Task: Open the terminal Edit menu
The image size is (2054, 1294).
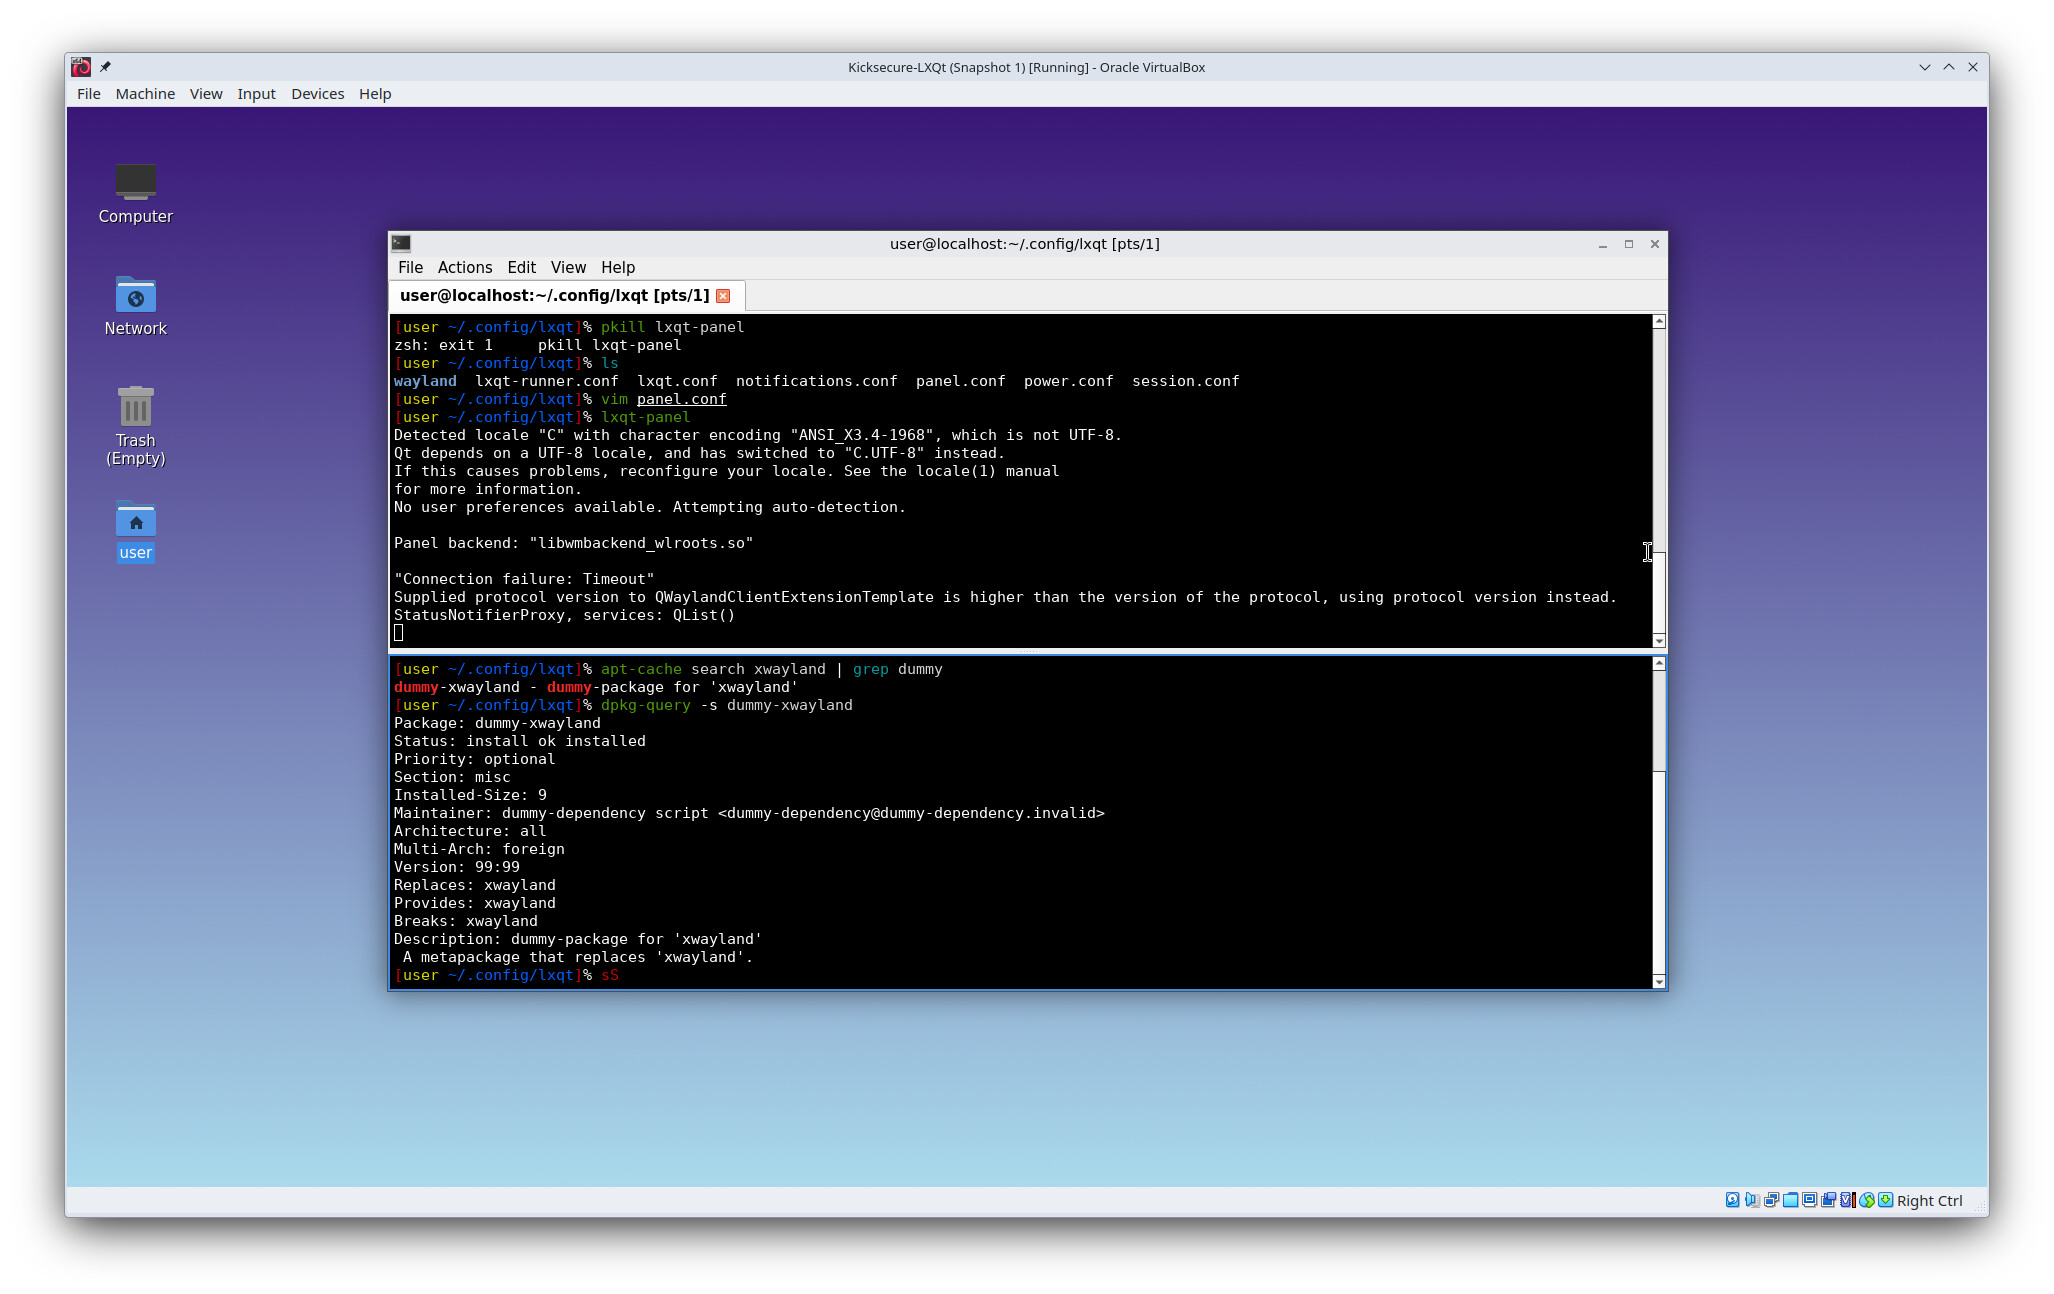Action: pyautogui.click(x=521, y=268)
